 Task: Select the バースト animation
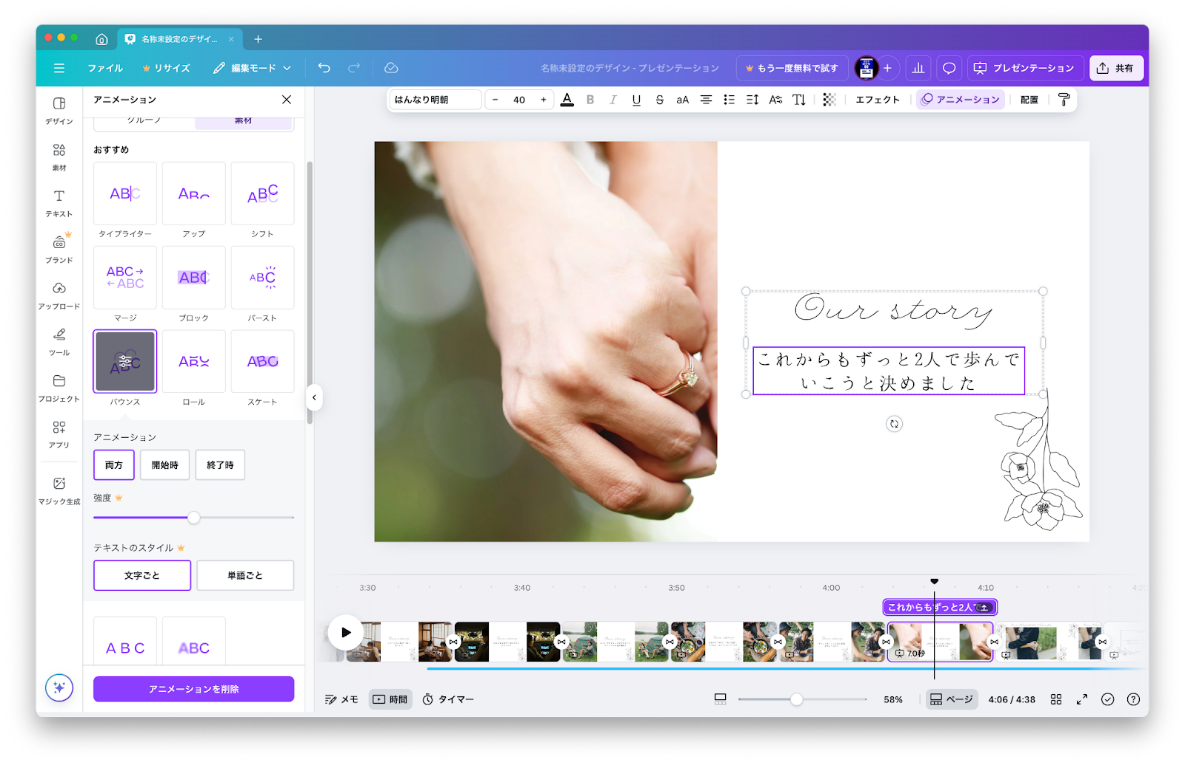[262, 277]
